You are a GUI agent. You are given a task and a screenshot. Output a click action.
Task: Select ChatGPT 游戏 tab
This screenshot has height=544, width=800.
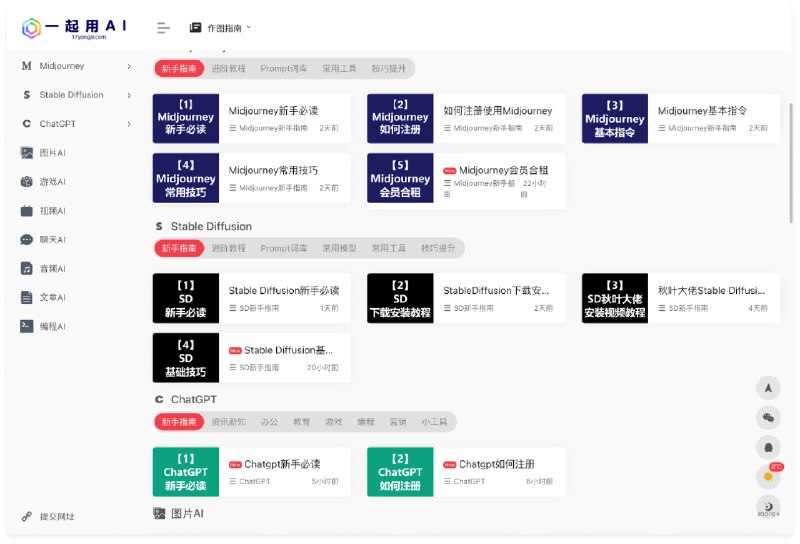334,422
